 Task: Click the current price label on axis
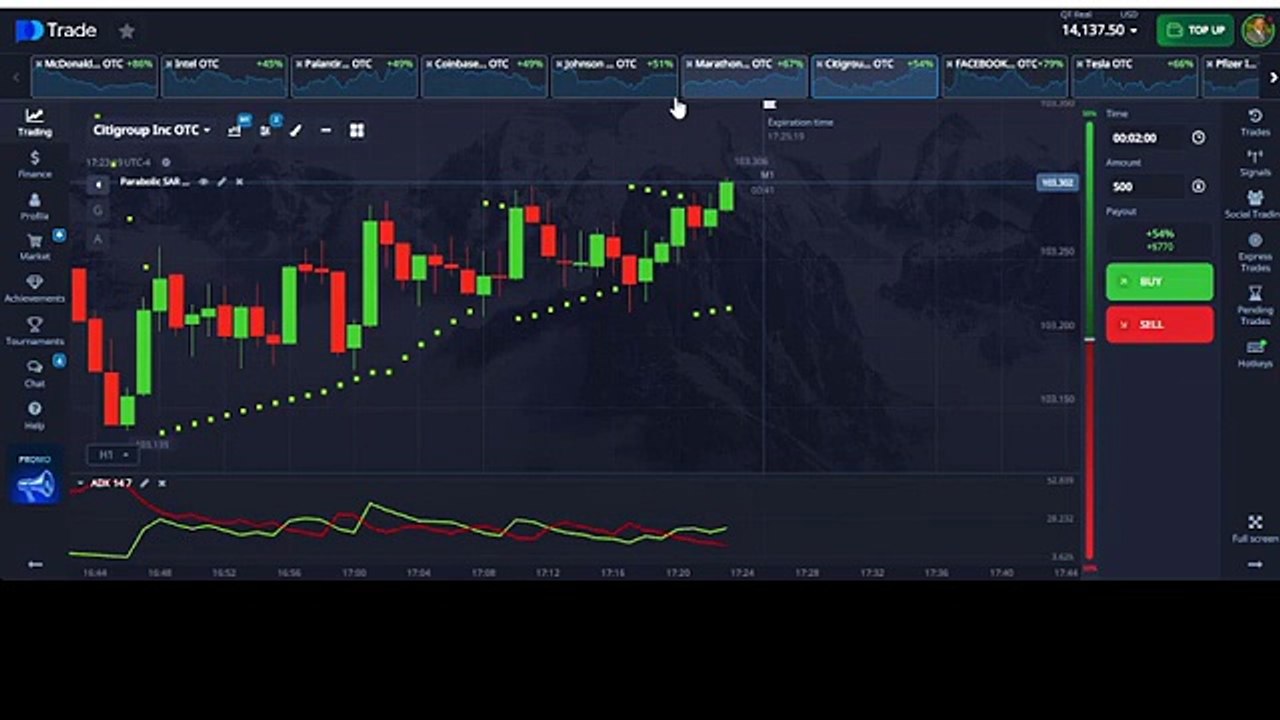pos(1057,183)
